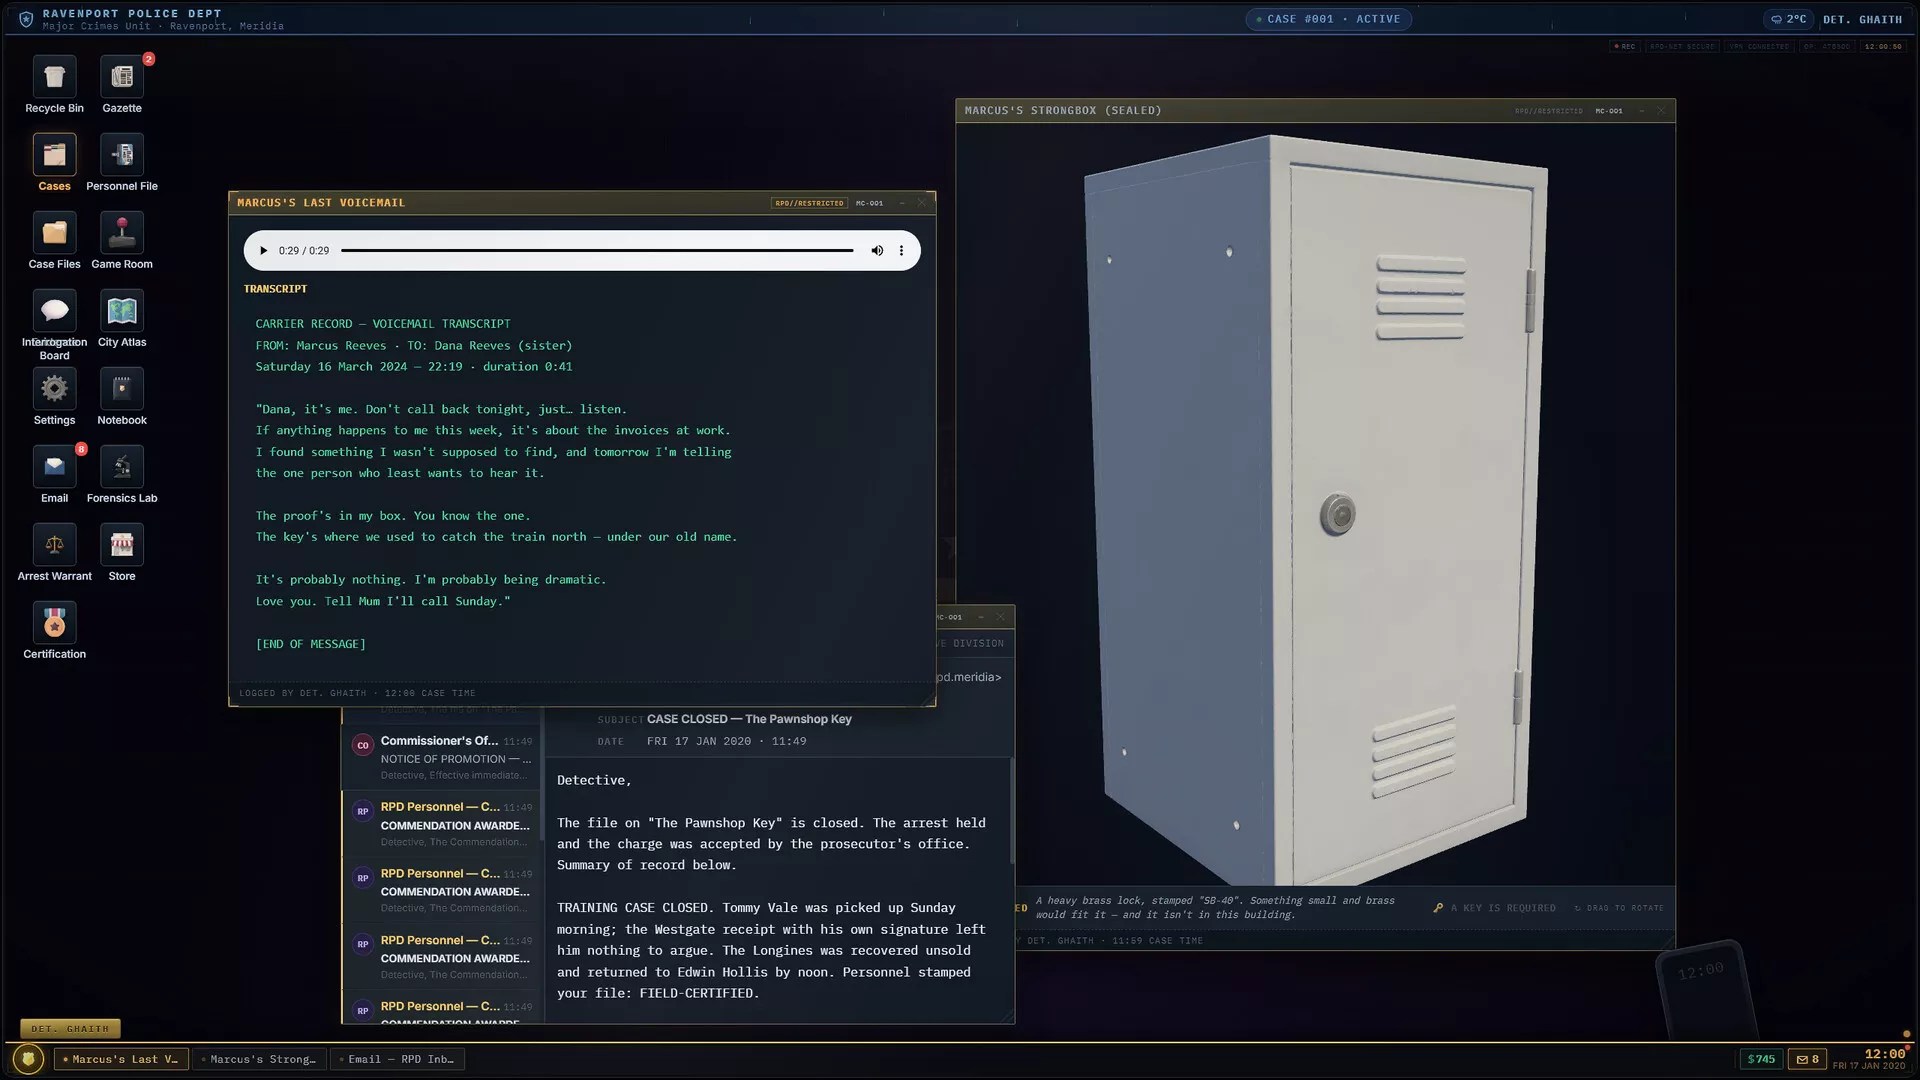Click the VPN CONNECTED status chip
This screenshot has width=1920, height=1080.
1759,46
